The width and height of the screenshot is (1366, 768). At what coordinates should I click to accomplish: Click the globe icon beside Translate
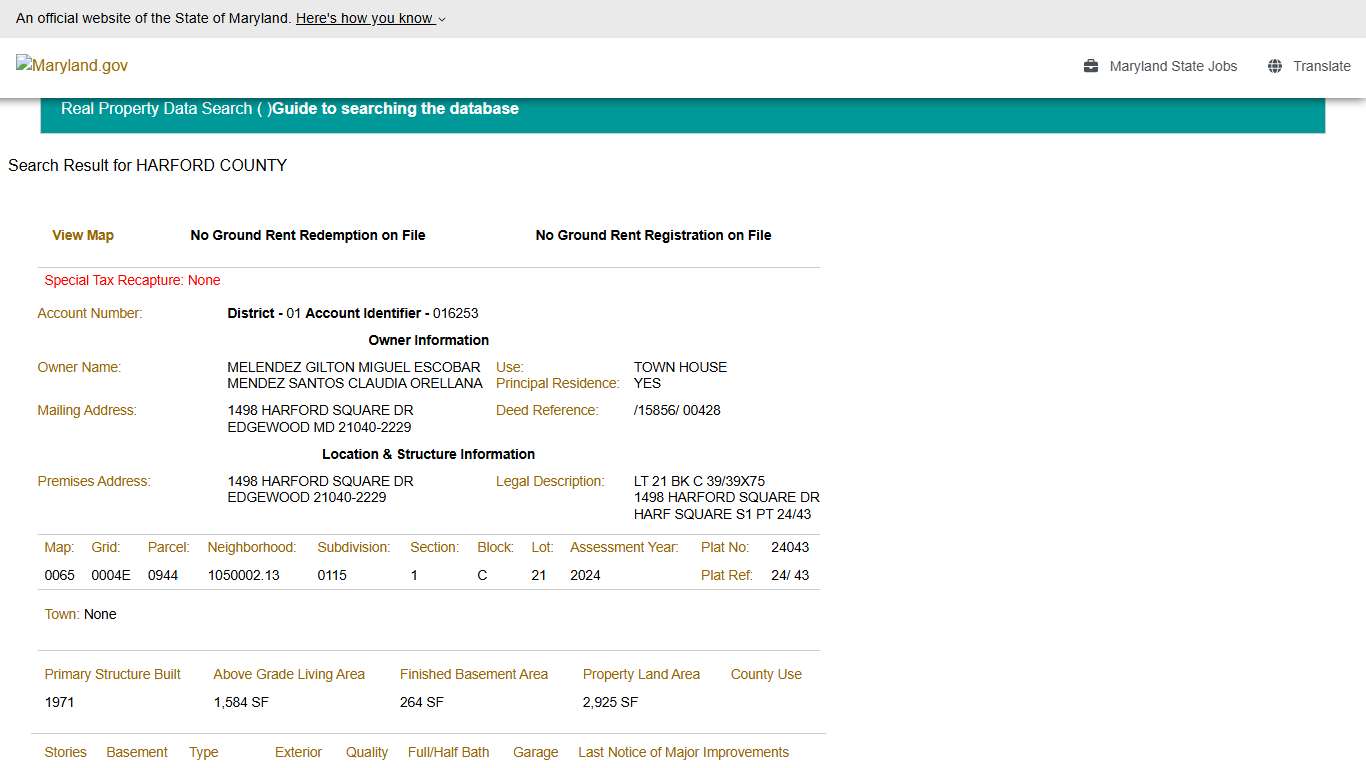pyautogui.click(x=1275, y=66)
